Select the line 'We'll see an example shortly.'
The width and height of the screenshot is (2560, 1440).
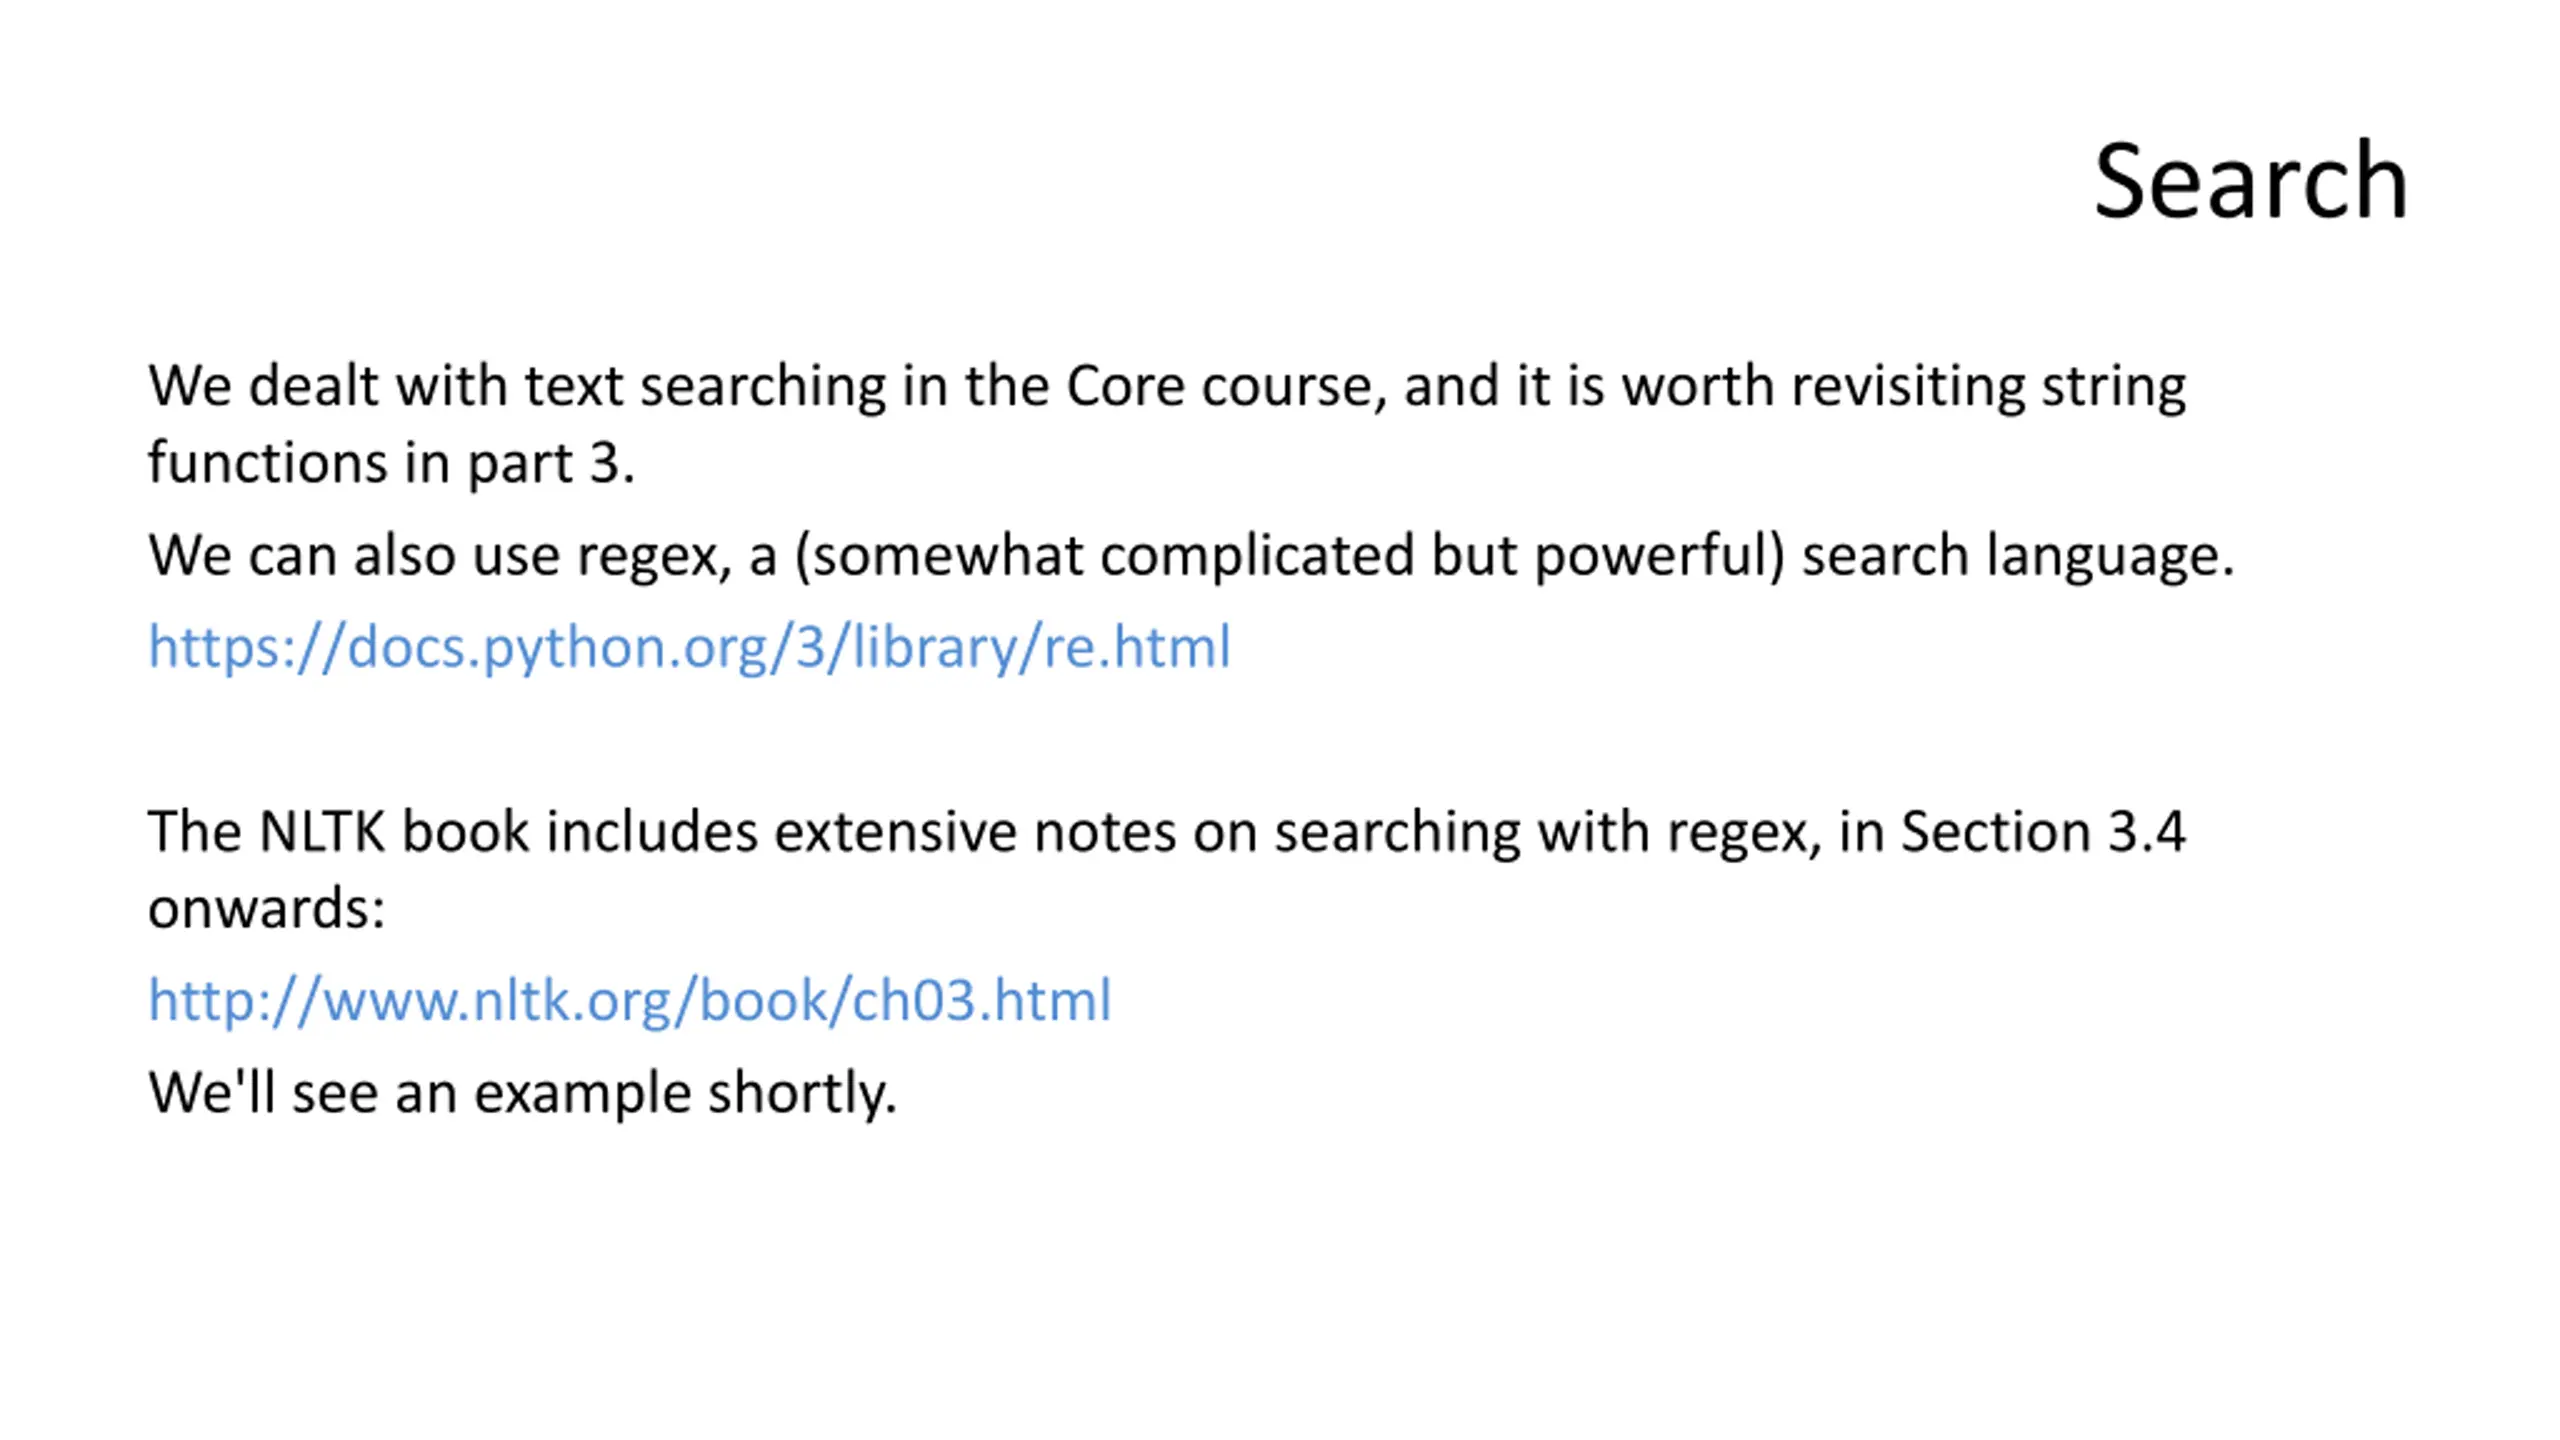coord(523,1092)
